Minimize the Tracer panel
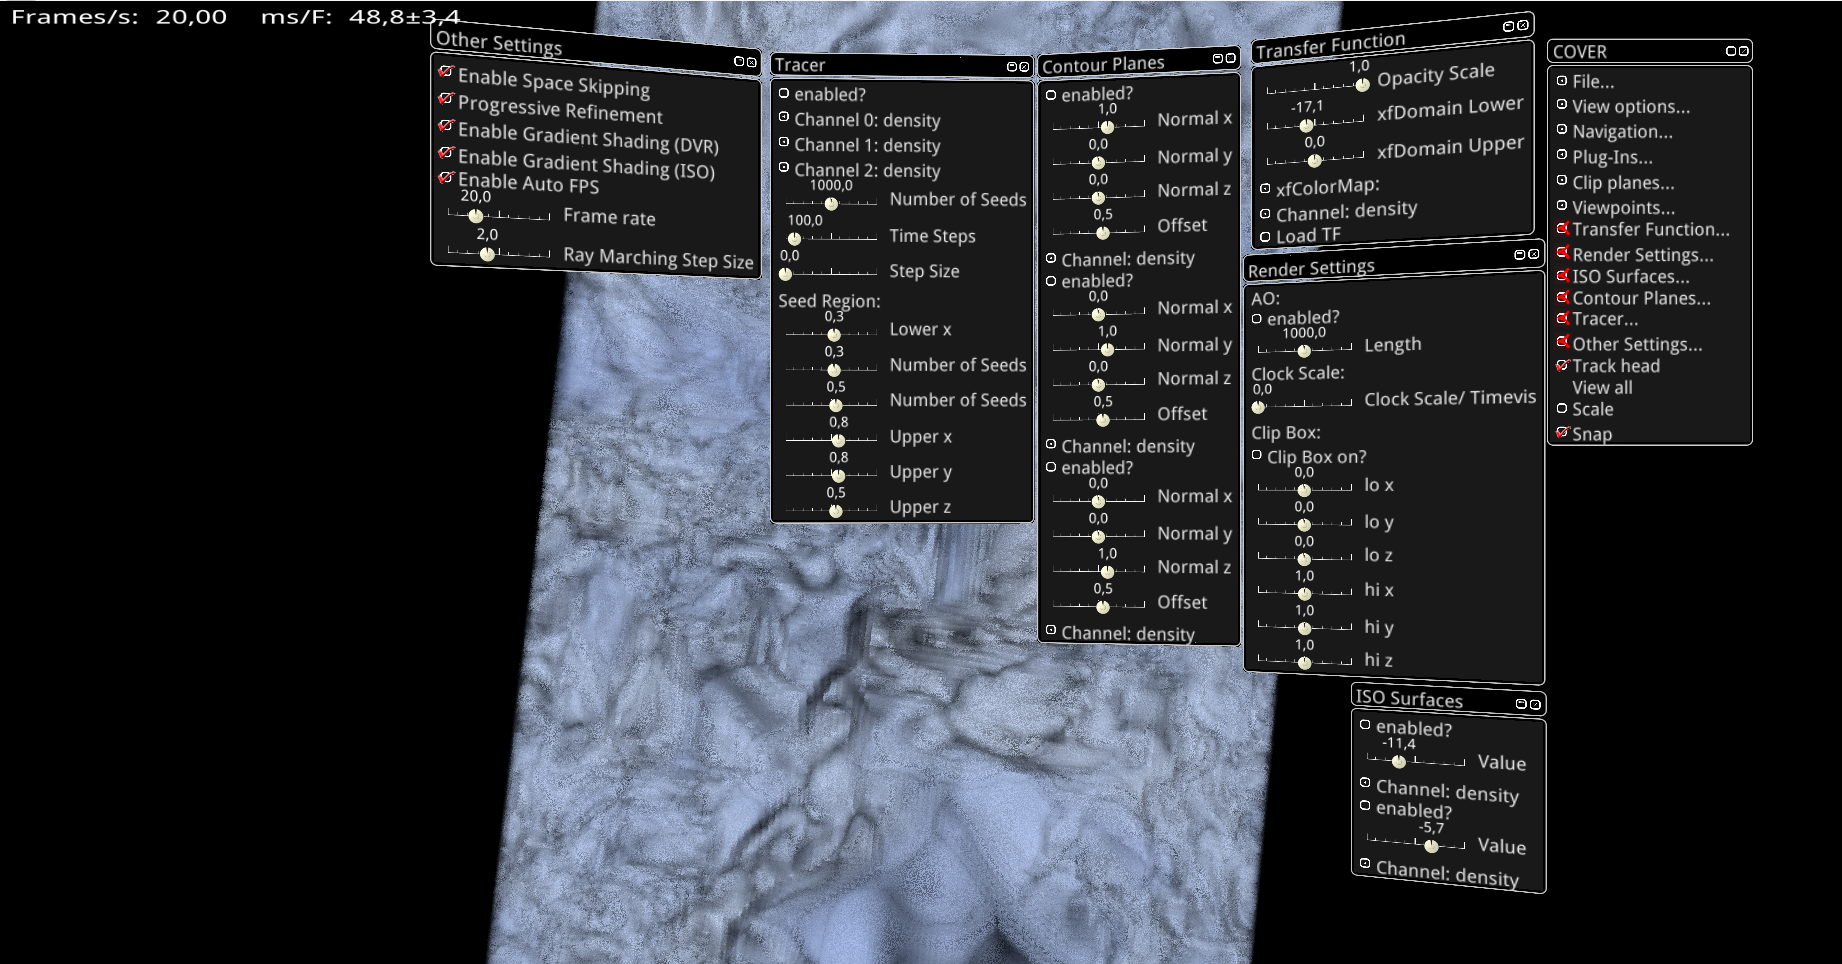 (x=1012, y=67)
